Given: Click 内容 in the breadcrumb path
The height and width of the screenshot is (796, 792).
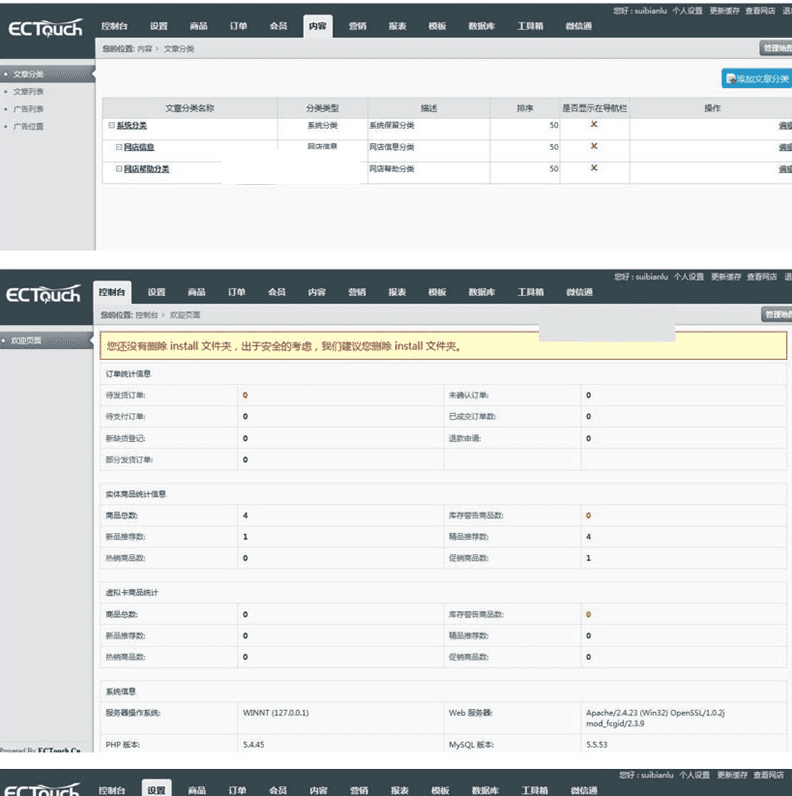Looking at the screenshot, I should 145,49.
